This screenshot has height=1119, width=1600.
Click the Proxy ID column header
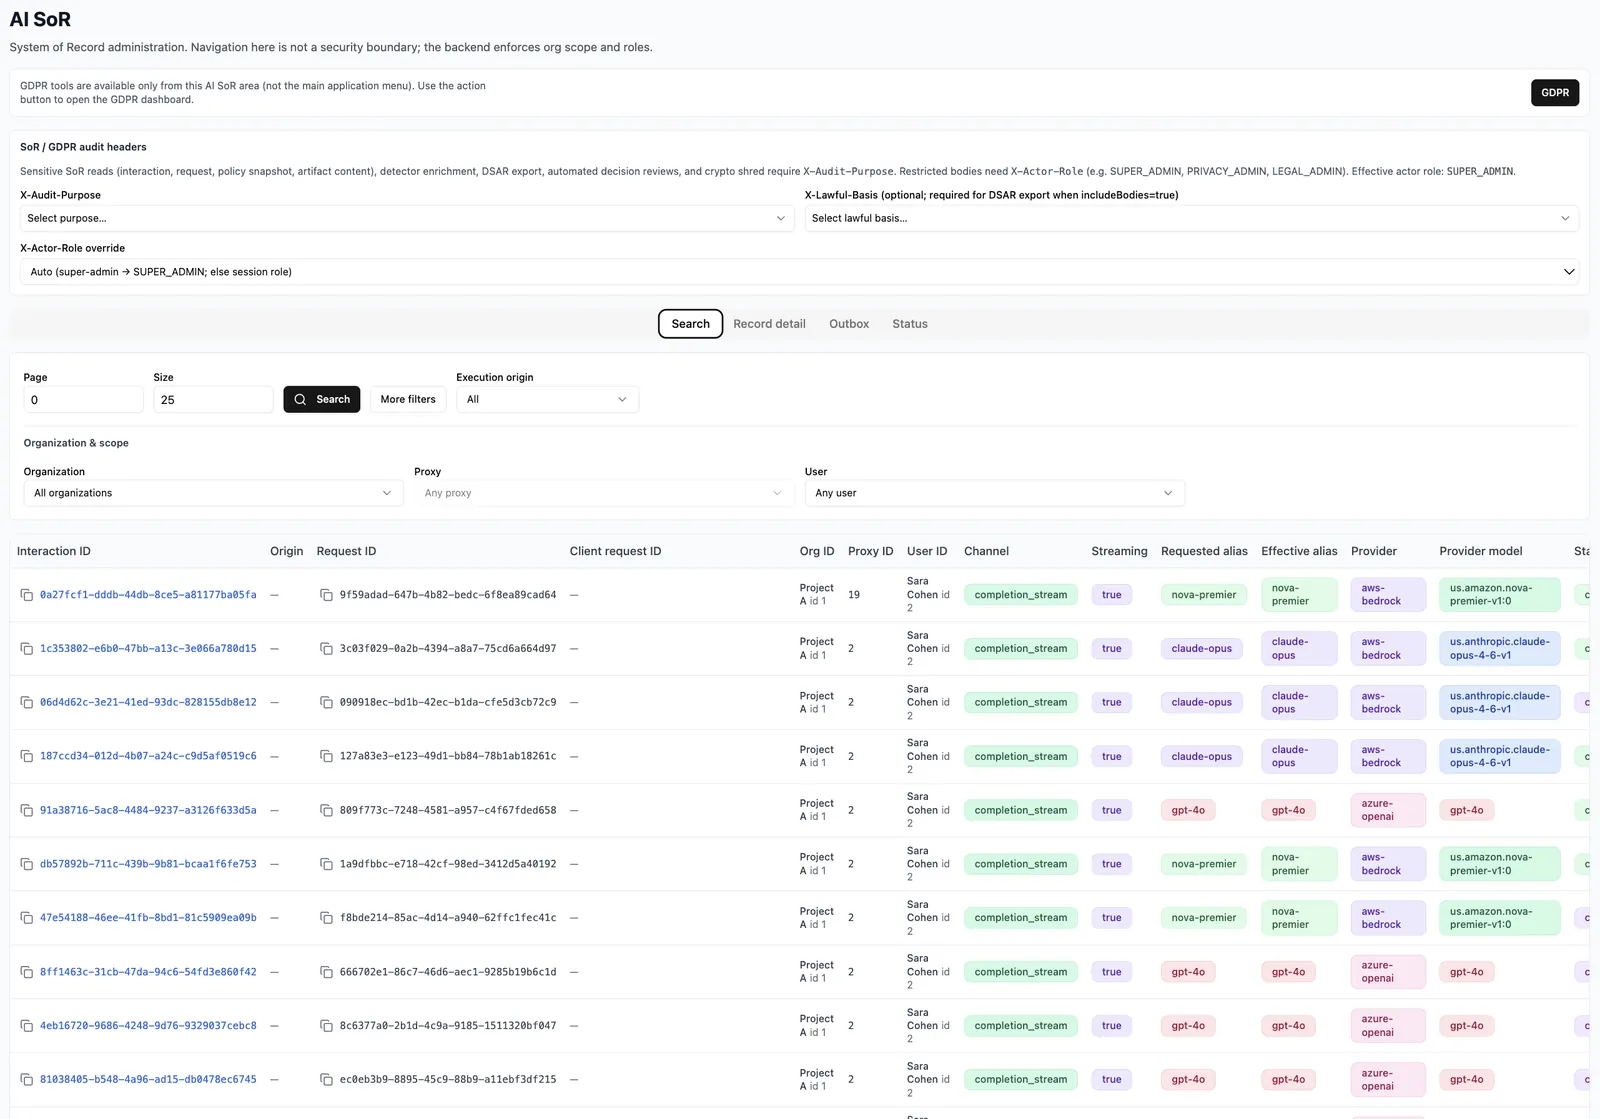(870, 551)
